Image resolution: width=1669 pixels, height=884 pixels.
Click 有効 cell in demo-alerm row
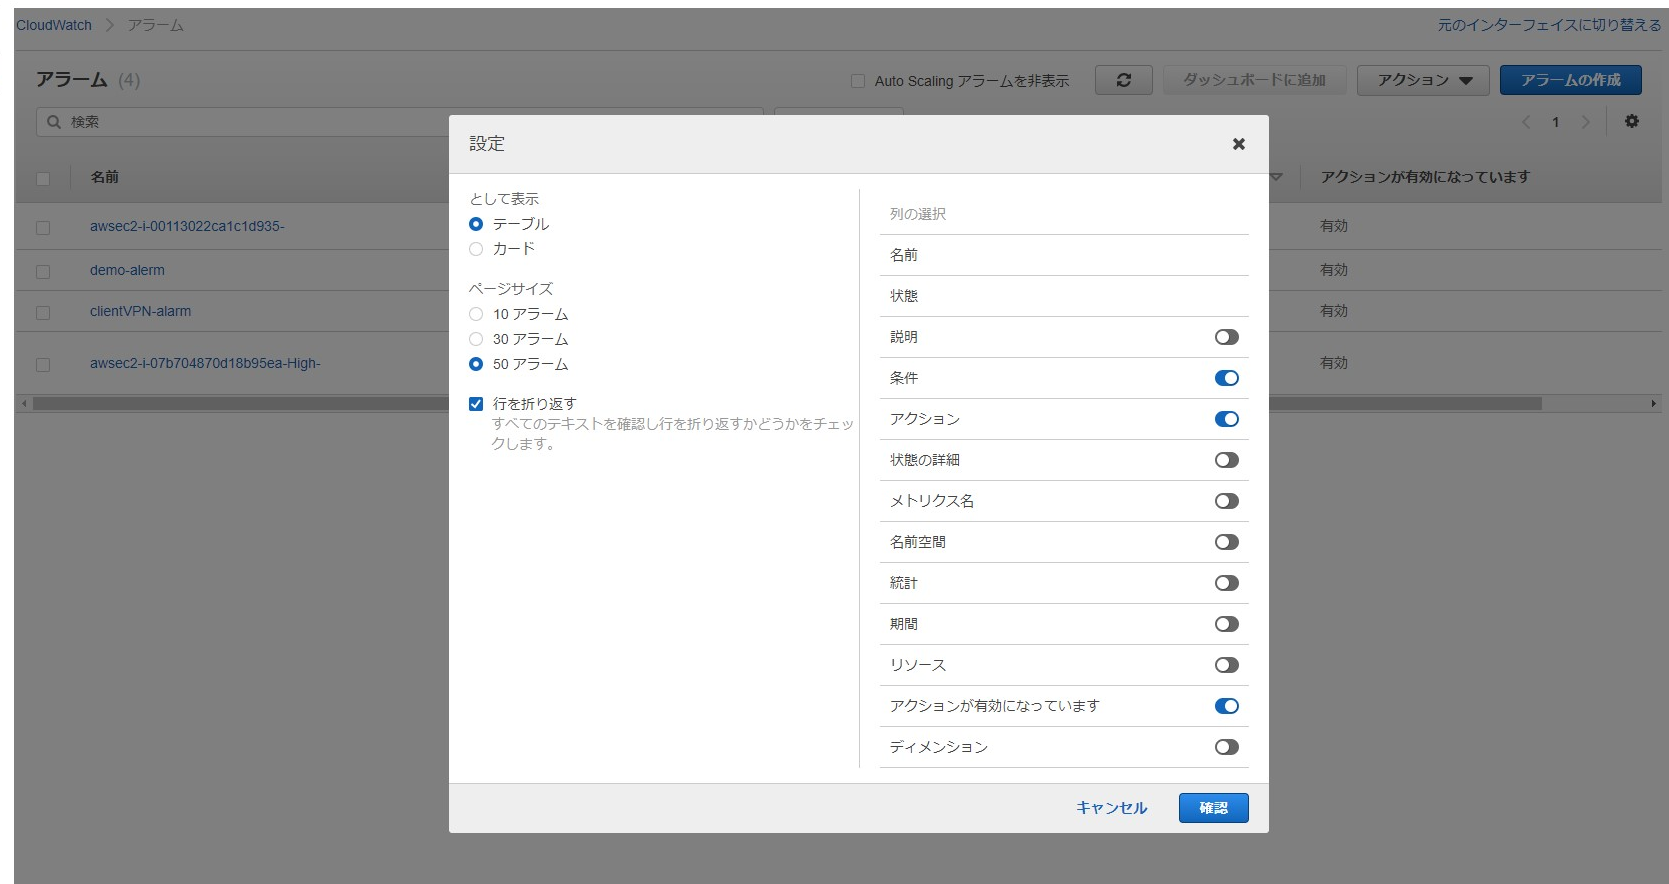click(1334, 270)
